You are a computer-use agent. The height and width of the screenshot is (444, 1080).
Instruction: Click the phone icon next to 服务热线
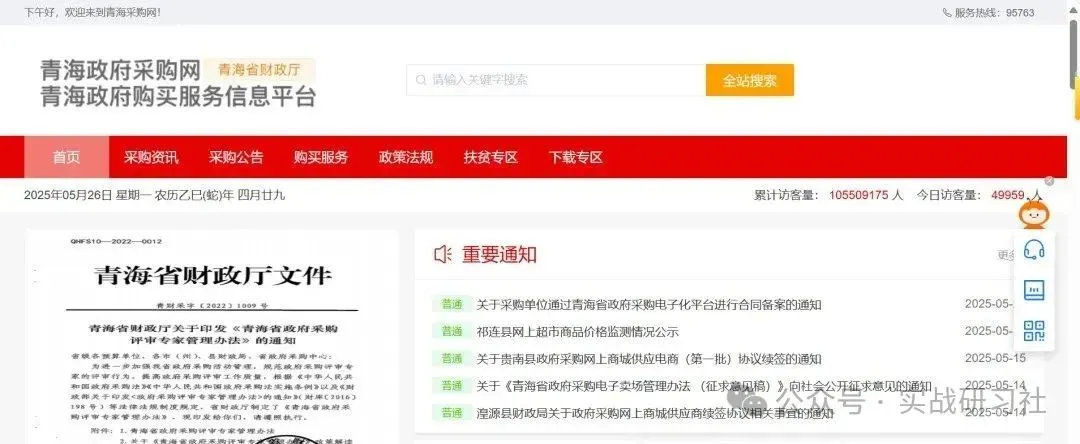pos(946,12)
